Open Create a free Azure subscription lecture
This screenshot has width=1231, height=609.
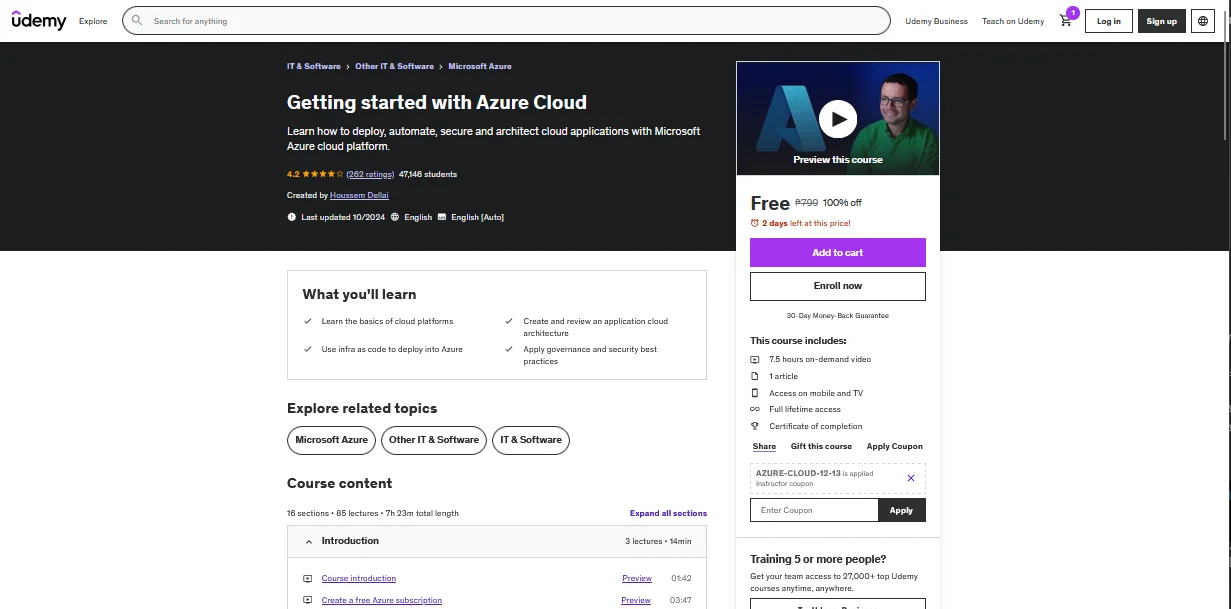click(382, 600)
